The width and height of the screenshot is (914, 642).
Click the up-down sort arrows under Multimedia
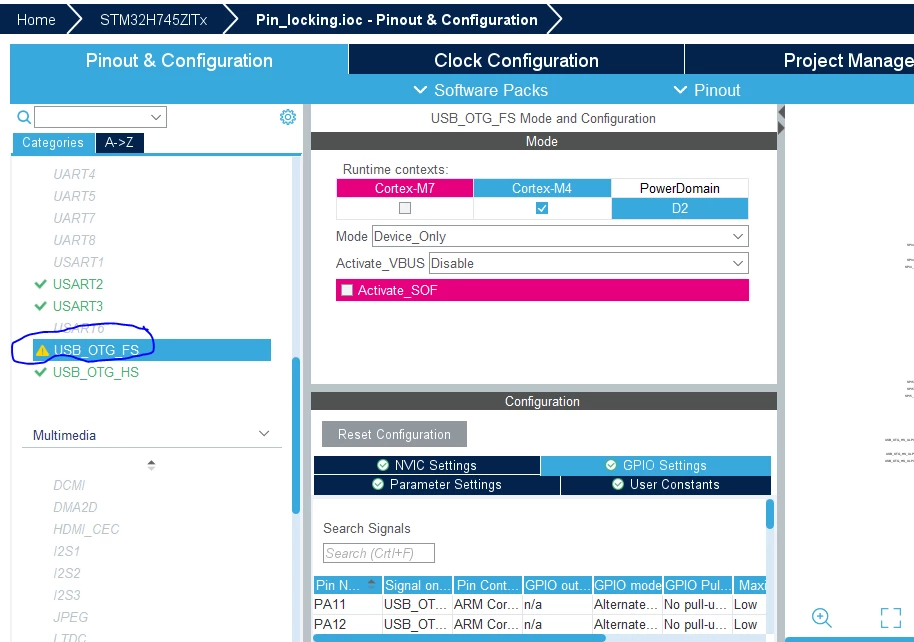(x=152, y=465)
